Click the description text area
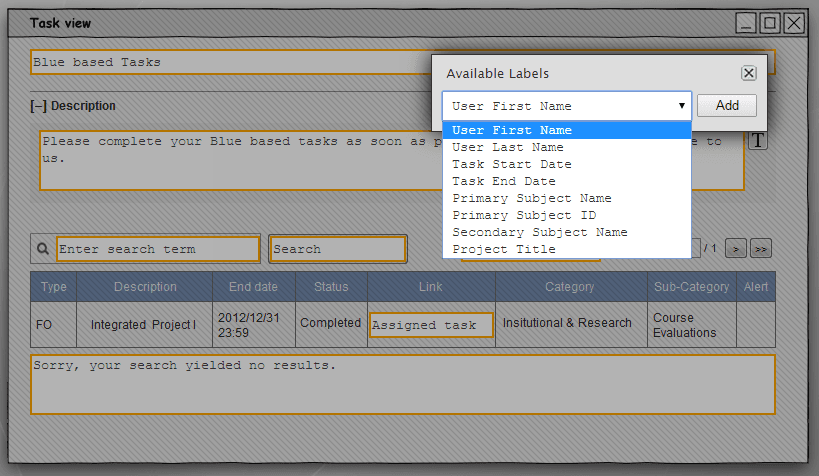 point(241,160)
